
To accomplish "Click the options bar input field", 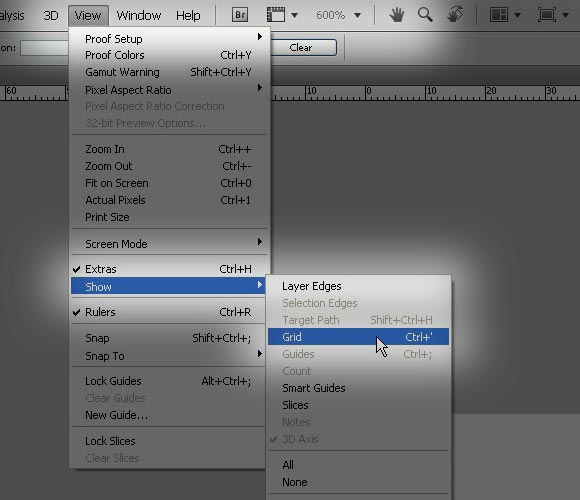I will coord(45,48).
